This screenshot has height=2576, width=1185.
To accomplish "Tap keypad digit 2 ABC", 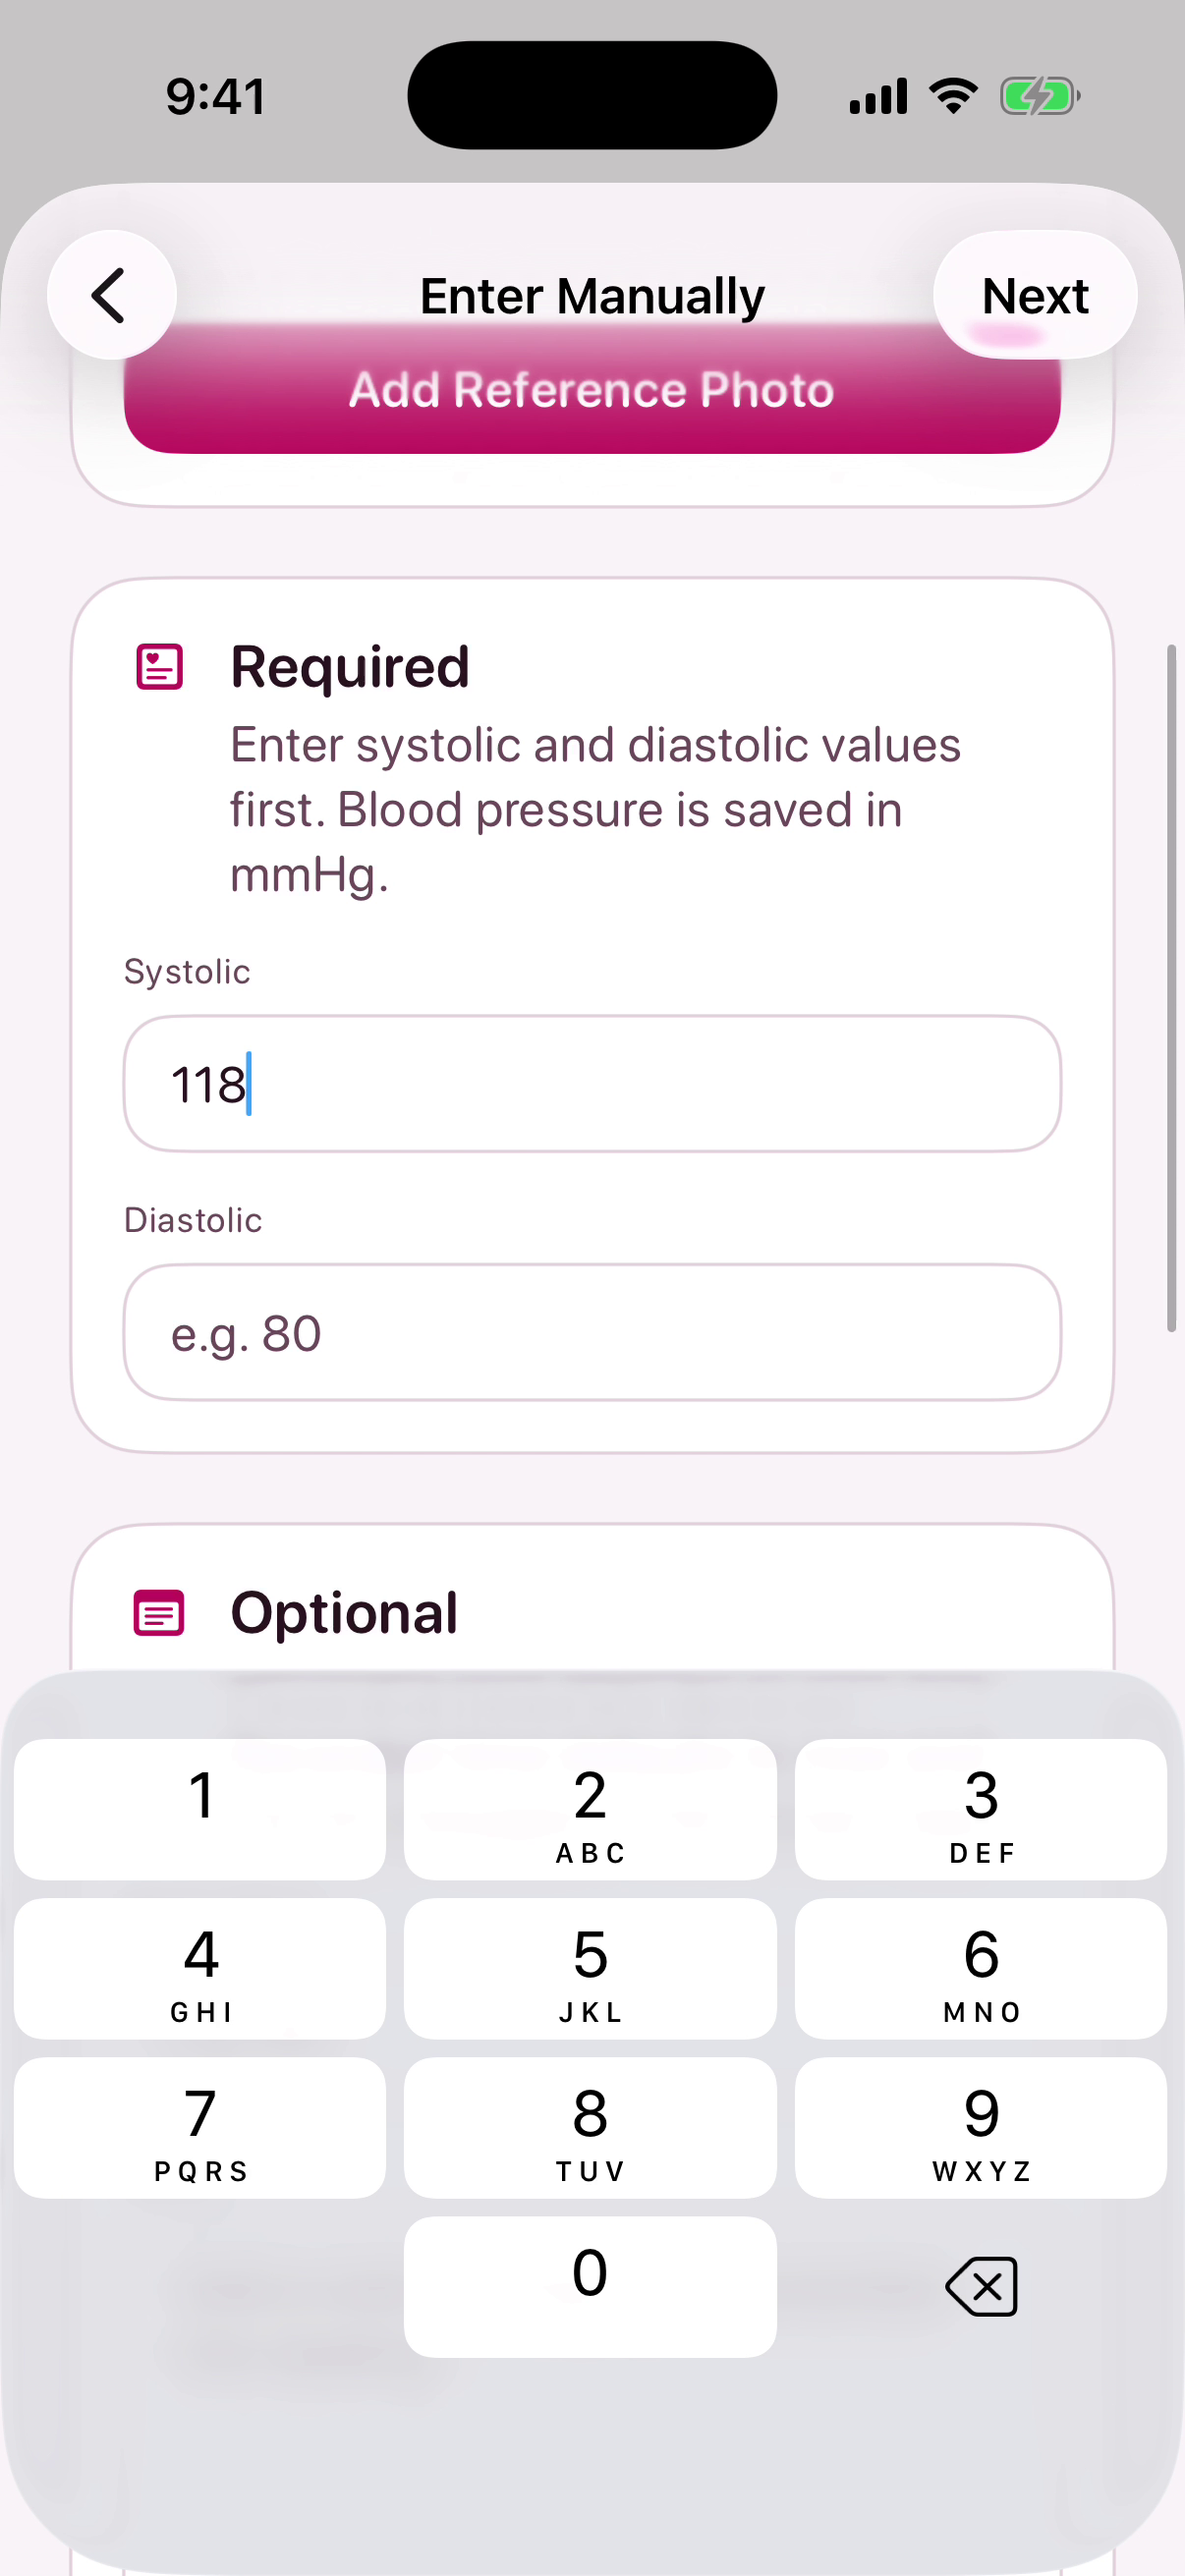I will coord(590,1809).
